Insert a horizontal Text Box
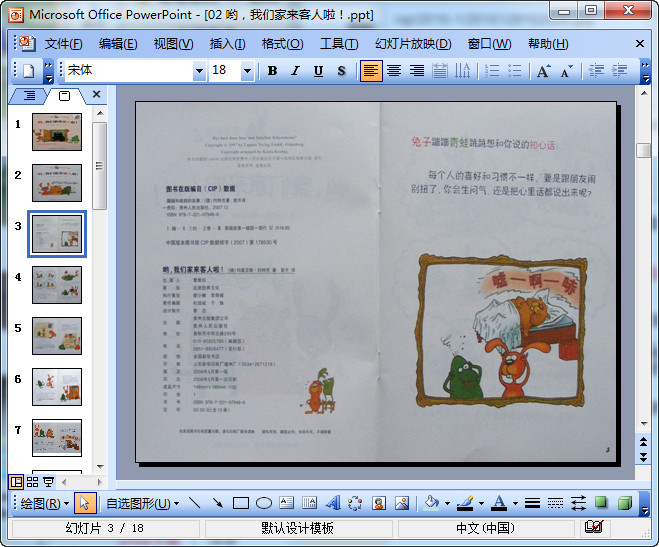This screenshot has width=659, height=547. (x=287, y=503)
